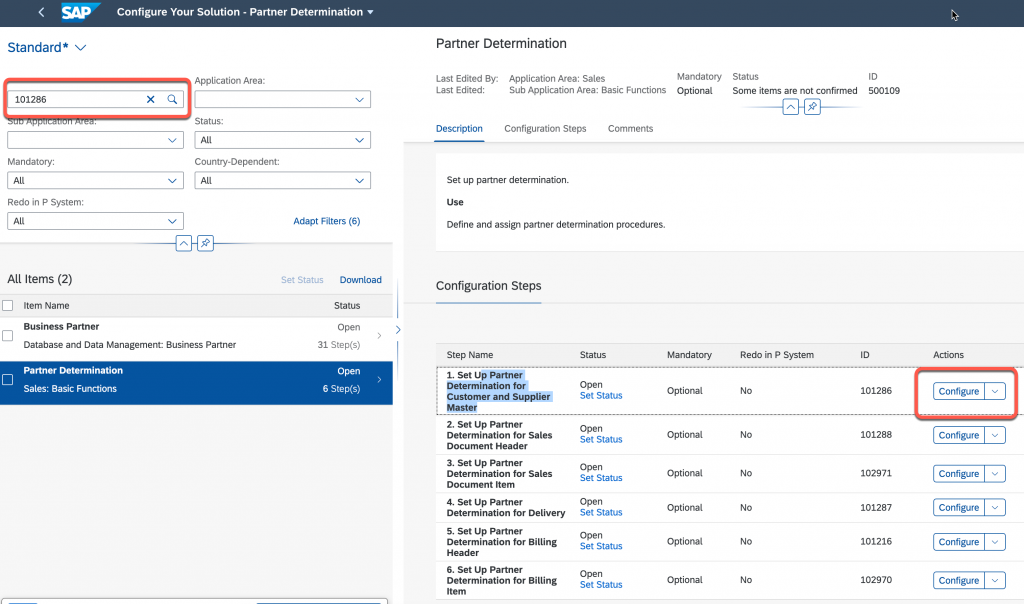This screenshot has width=1024, height=604.
Task: Click the Step Name column header
Action: click(470, 355)
